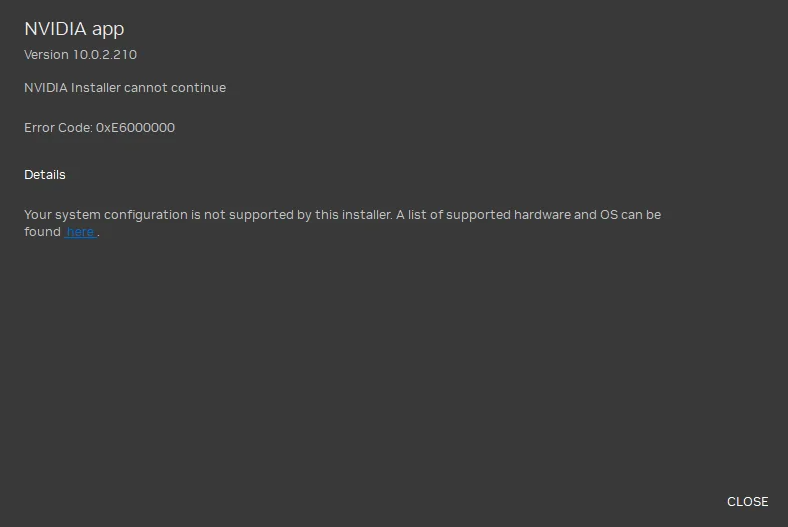Click the word 'app' in the title

coord(108,30)
